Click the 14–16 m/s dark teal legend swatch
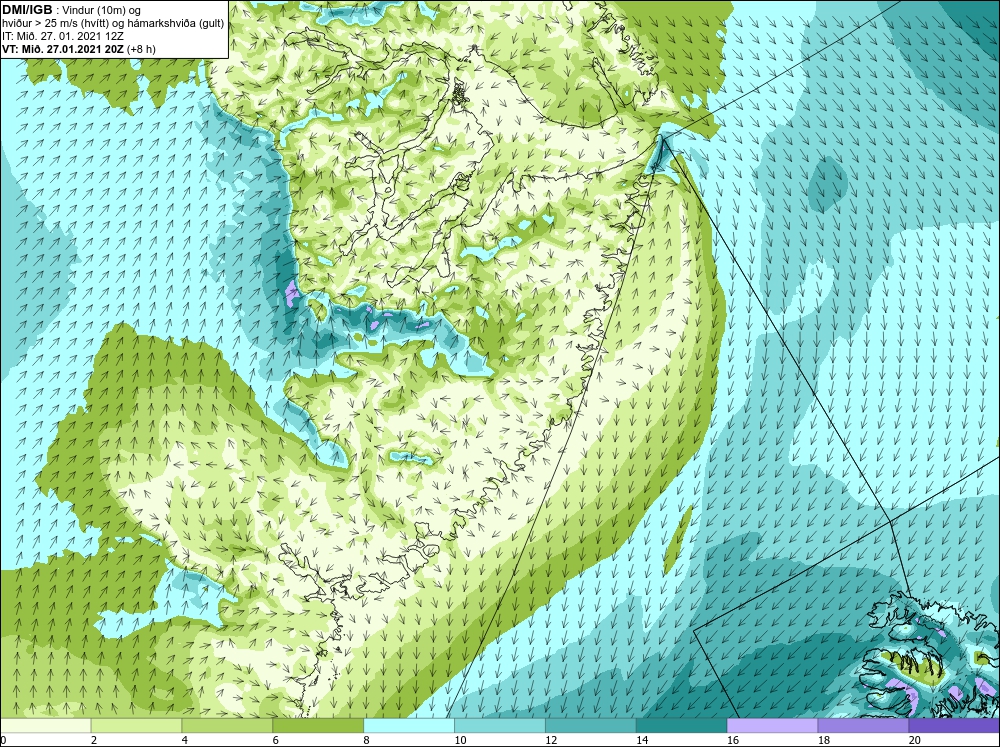The height and width of the screenshot is (747, 1000). click(681, 725)
